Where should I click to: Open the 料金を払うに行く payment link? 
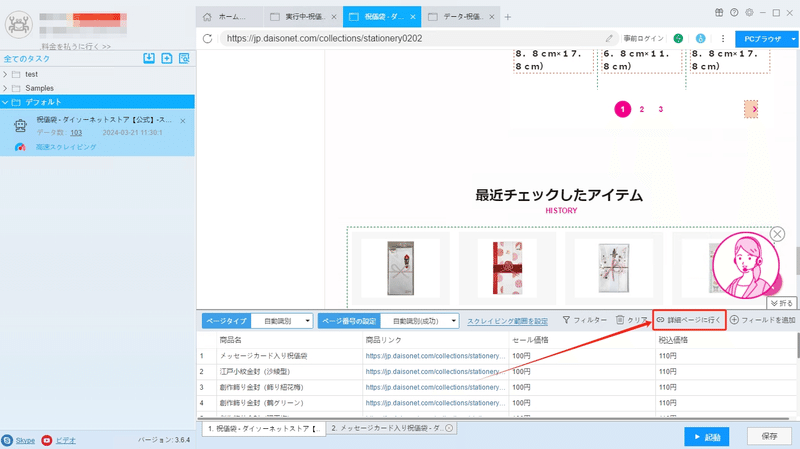tap(76, 46)
